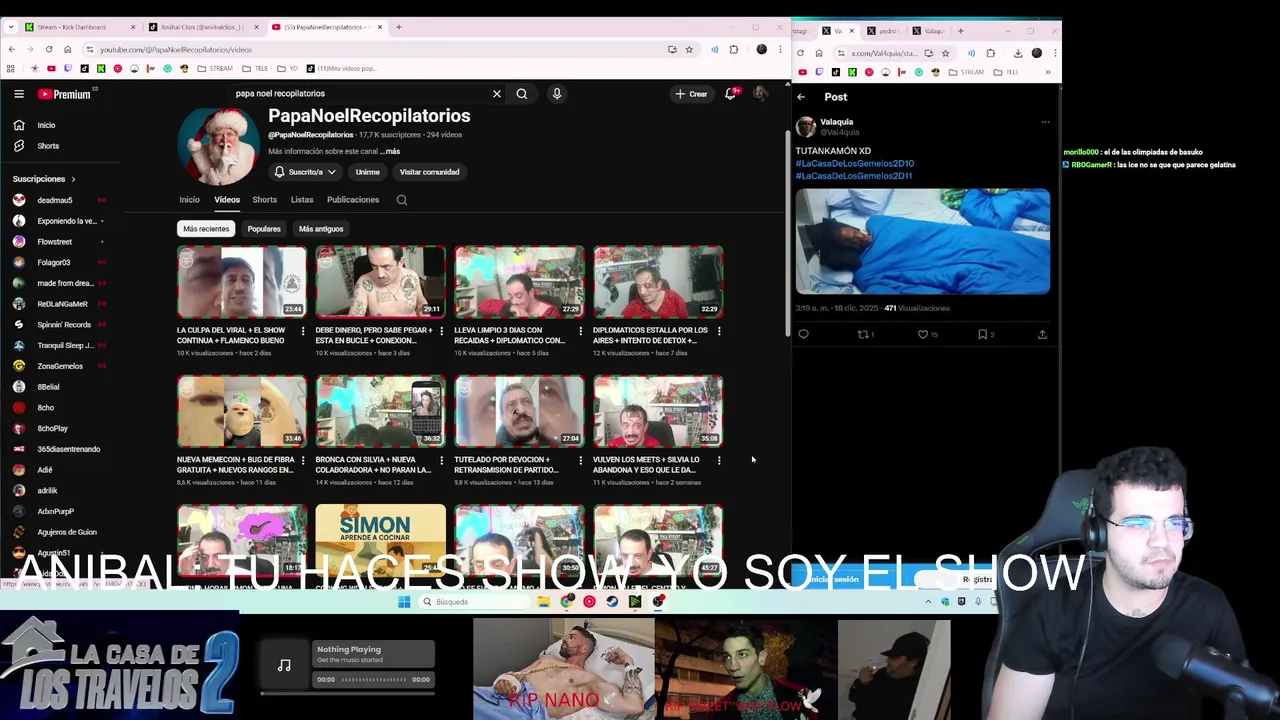1280x720 pixels.
Task: Share Valaquia's post
Action: [1042, 334]
